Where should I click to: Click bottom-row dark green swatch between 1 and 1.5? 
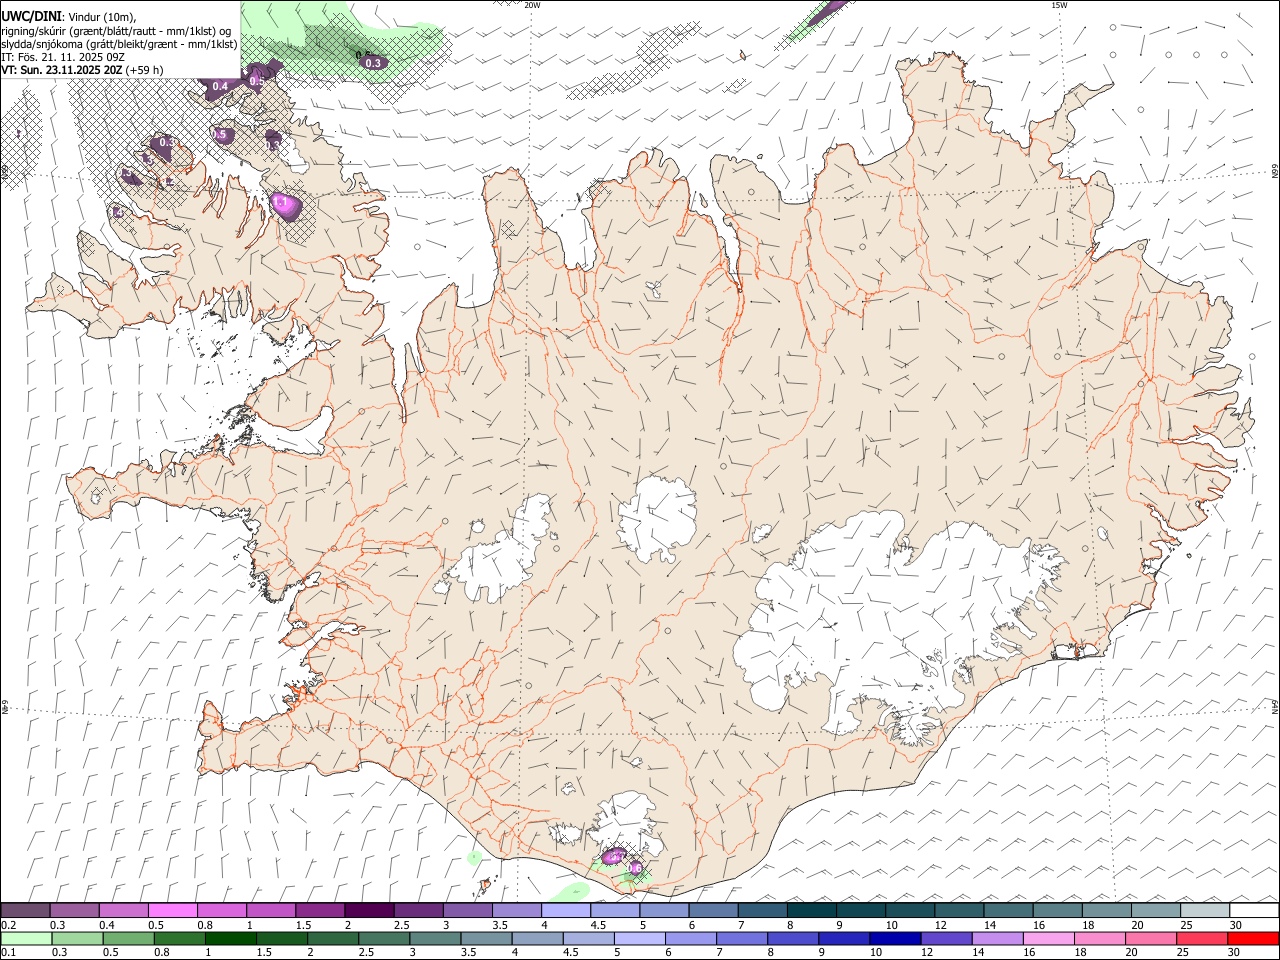pos(230,939)
